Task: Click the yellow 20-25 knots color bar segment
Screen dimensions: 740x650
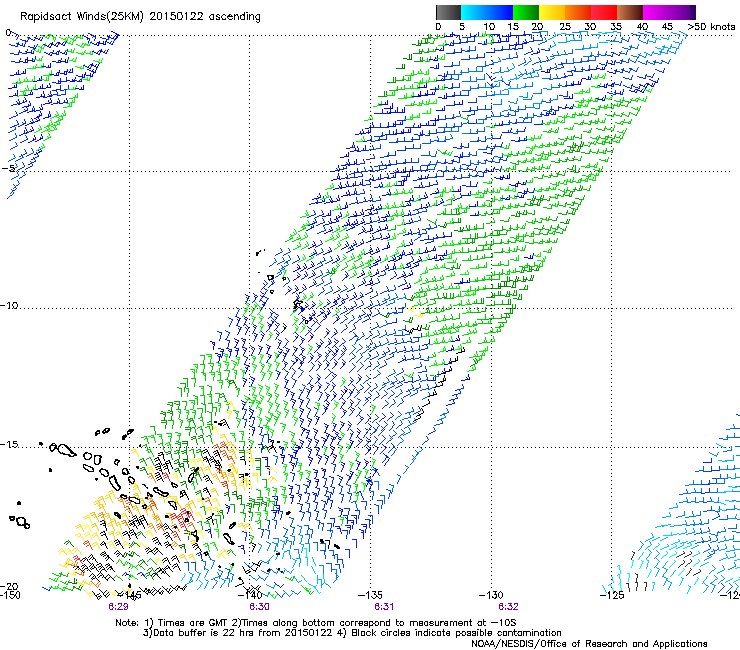Action: pos(552,12)
